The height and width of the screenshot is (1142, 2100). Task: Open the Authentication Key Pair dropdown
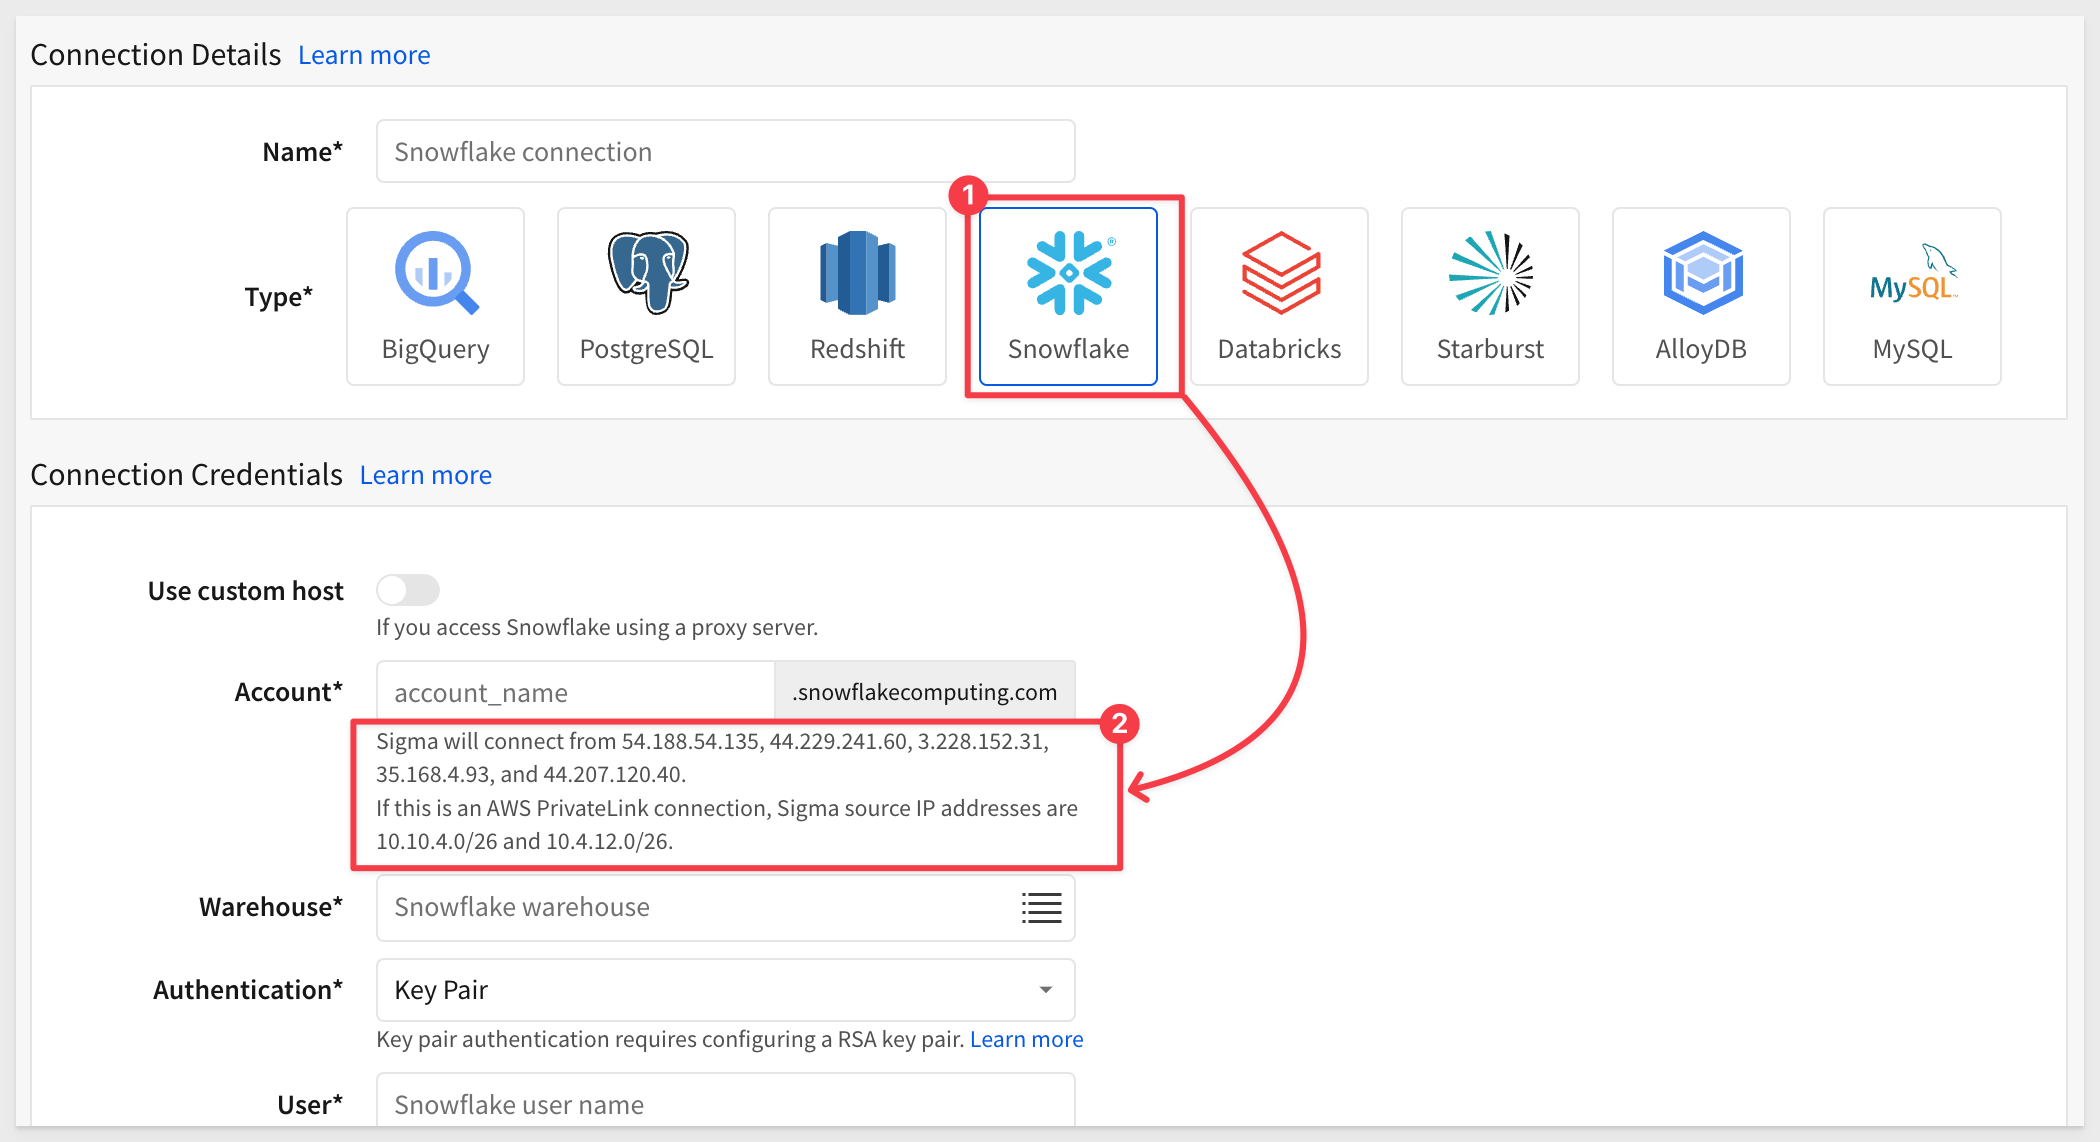(726, 990)
